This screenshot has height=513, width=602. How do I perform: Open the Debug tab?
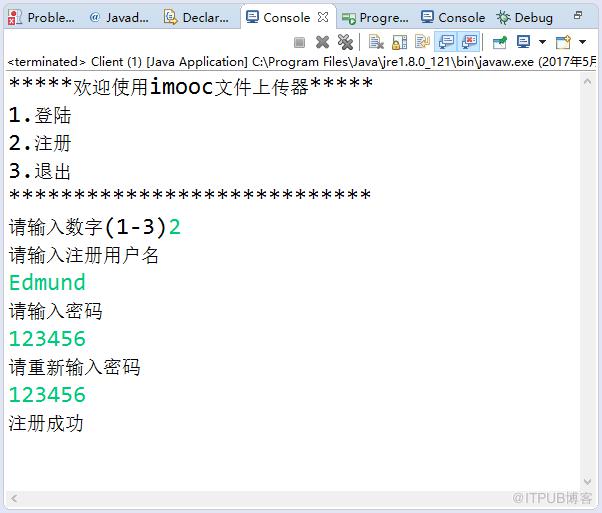pyautogui.click(x=524, y=18)
